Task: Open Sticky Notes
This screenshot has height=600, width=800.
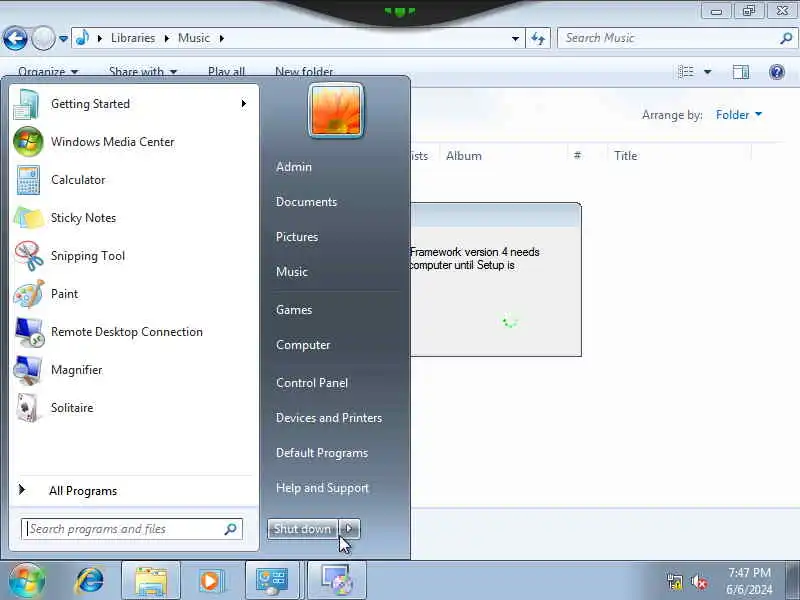Action: (x=132, y=218)
